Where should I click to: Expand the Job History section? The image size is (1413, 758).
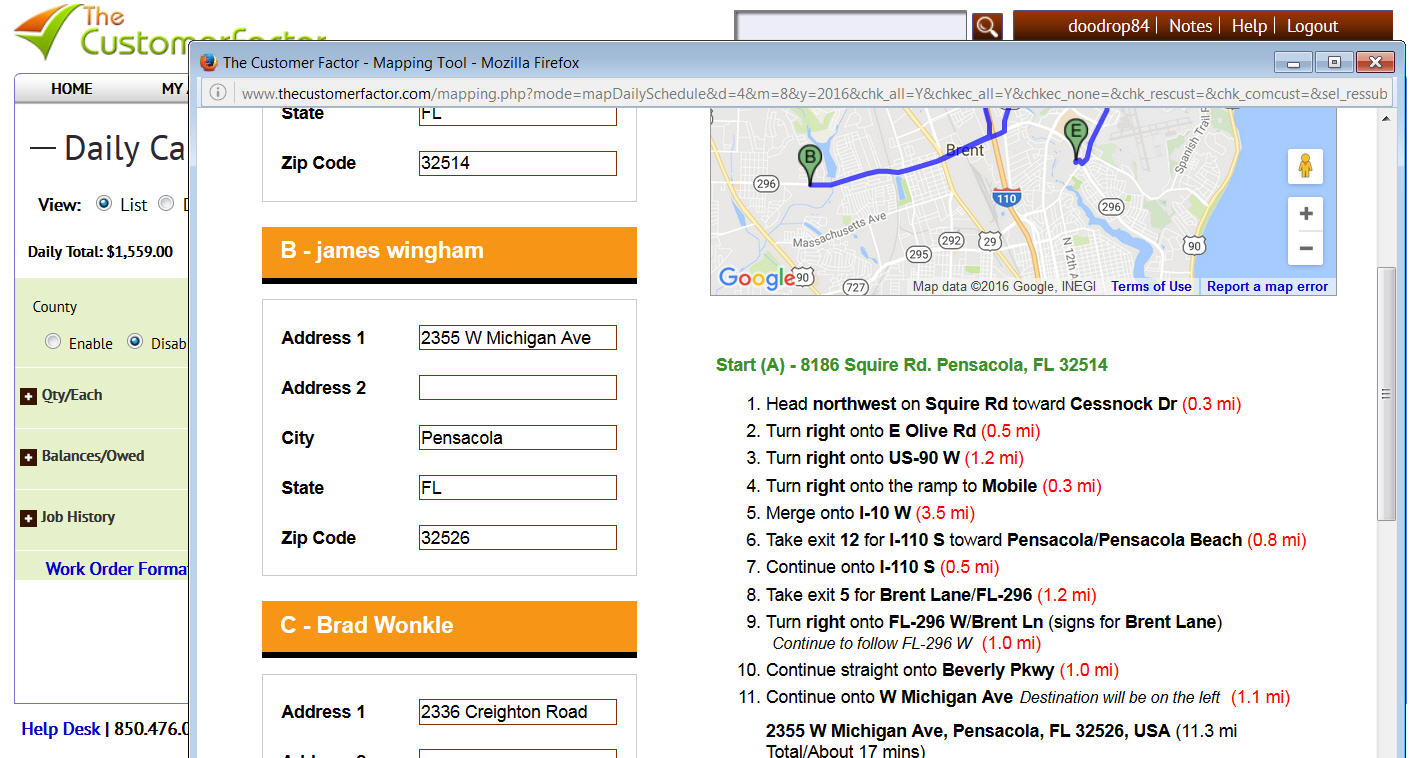(x=29, y=518)
